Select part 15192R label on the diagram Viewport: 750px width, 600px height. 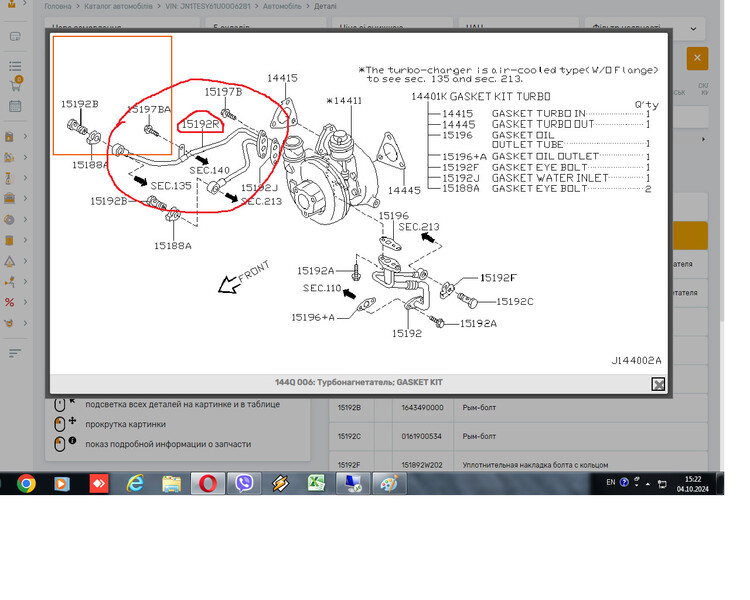tap(199, 125)
